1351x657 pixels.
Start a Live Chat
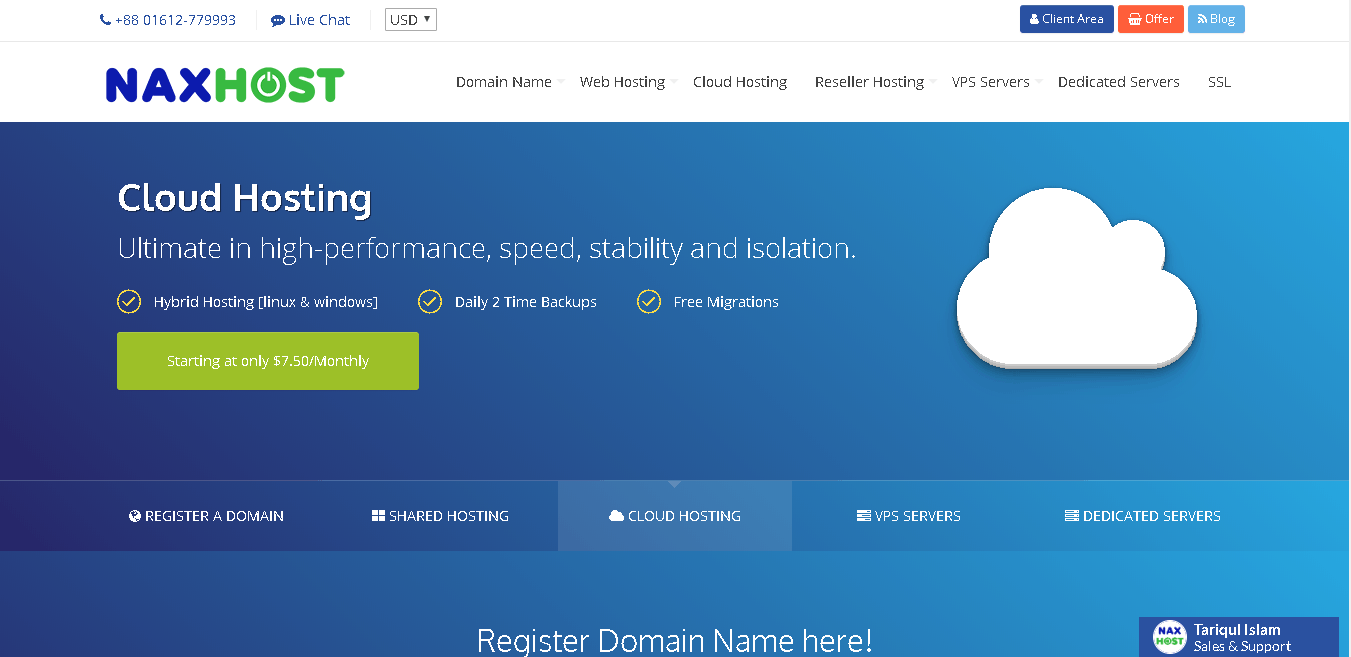click(x=311, y=20)
